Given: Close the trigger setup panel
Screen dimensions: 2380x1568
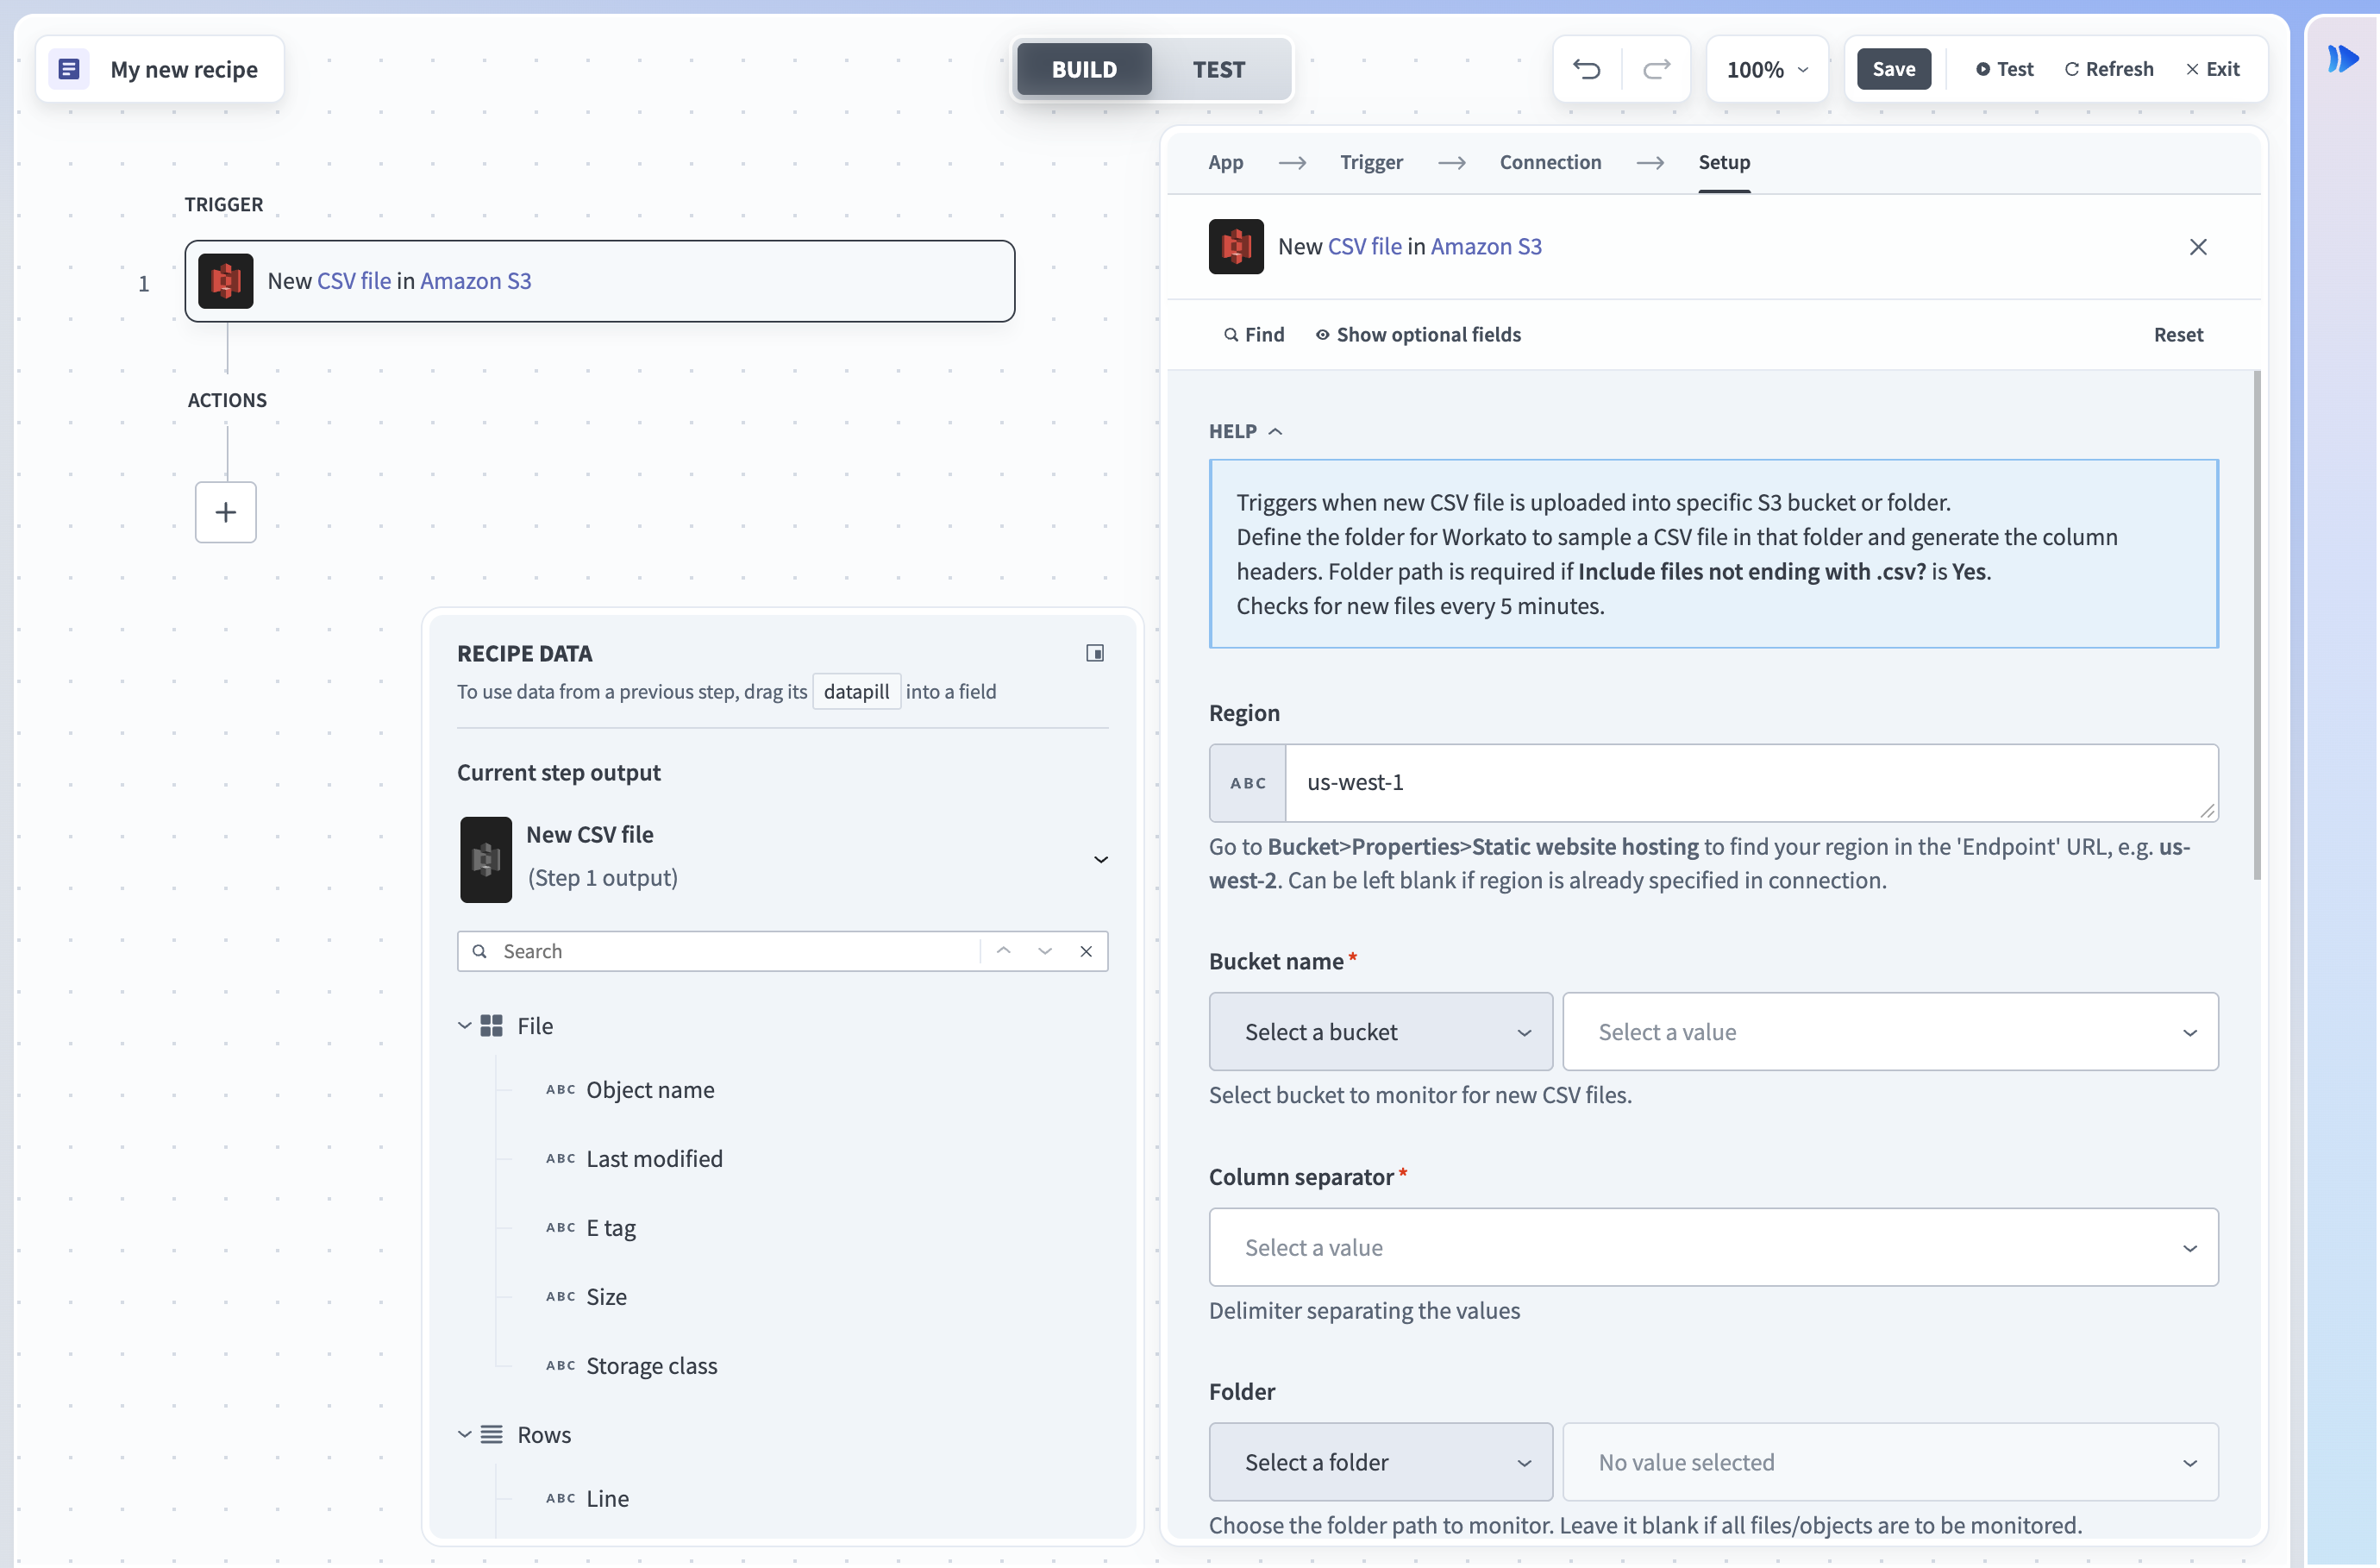Looking at the screenshot, I should coord(2198,247).
